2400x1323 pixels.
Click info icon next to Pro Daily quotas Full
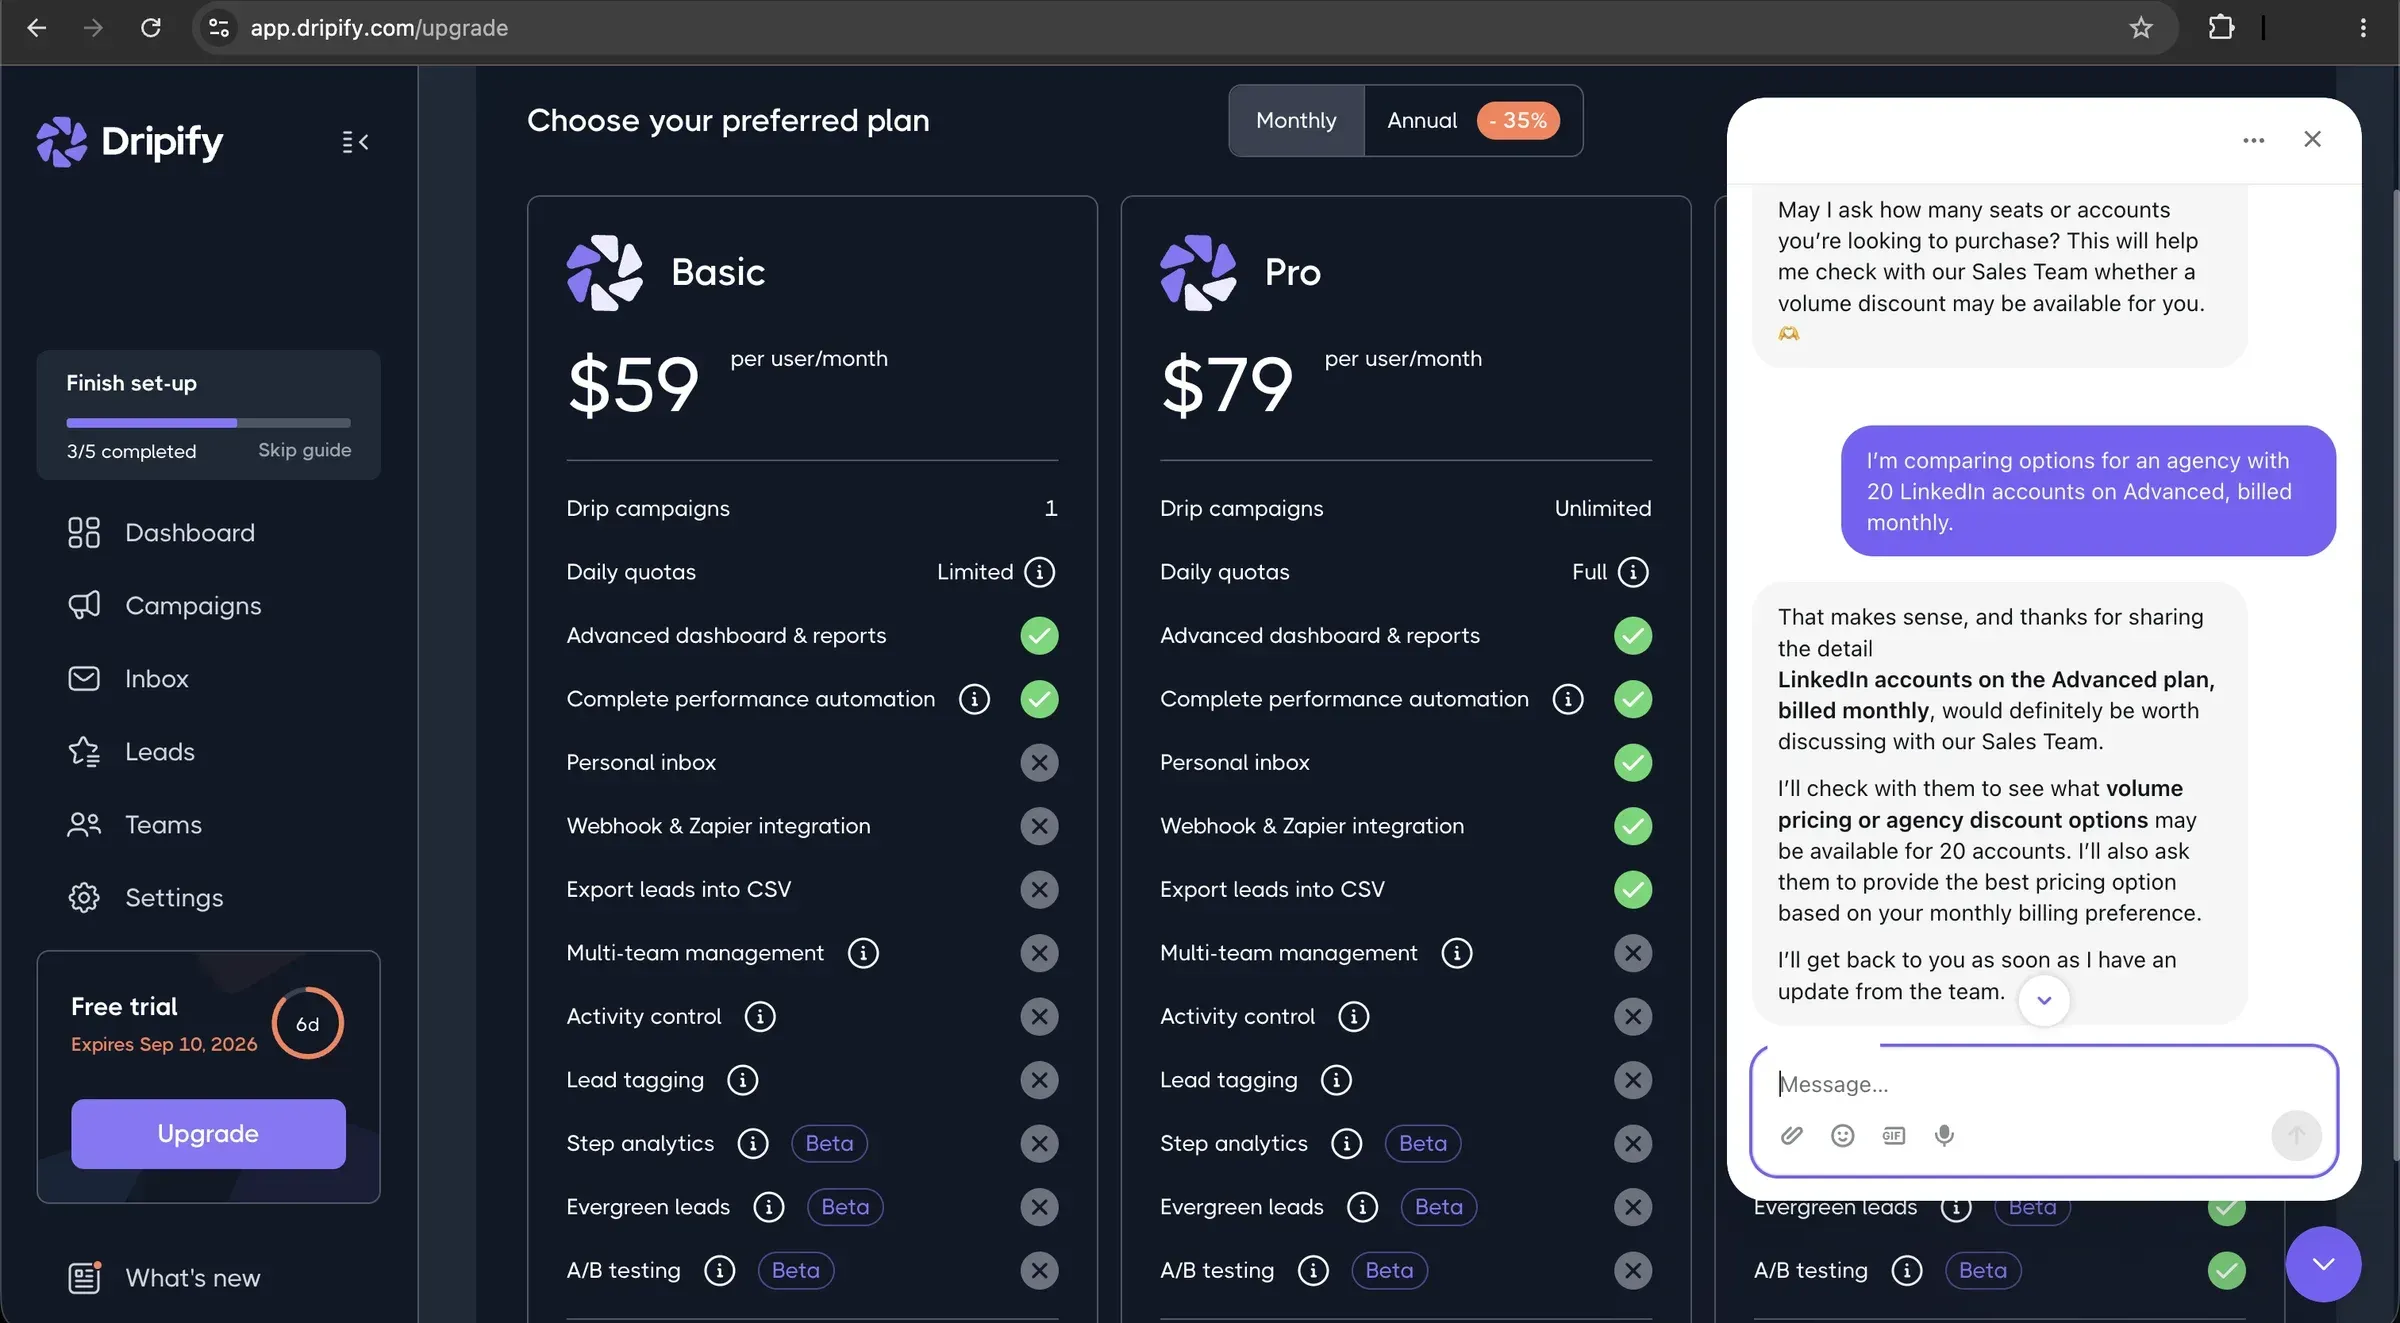[1633, 572]
